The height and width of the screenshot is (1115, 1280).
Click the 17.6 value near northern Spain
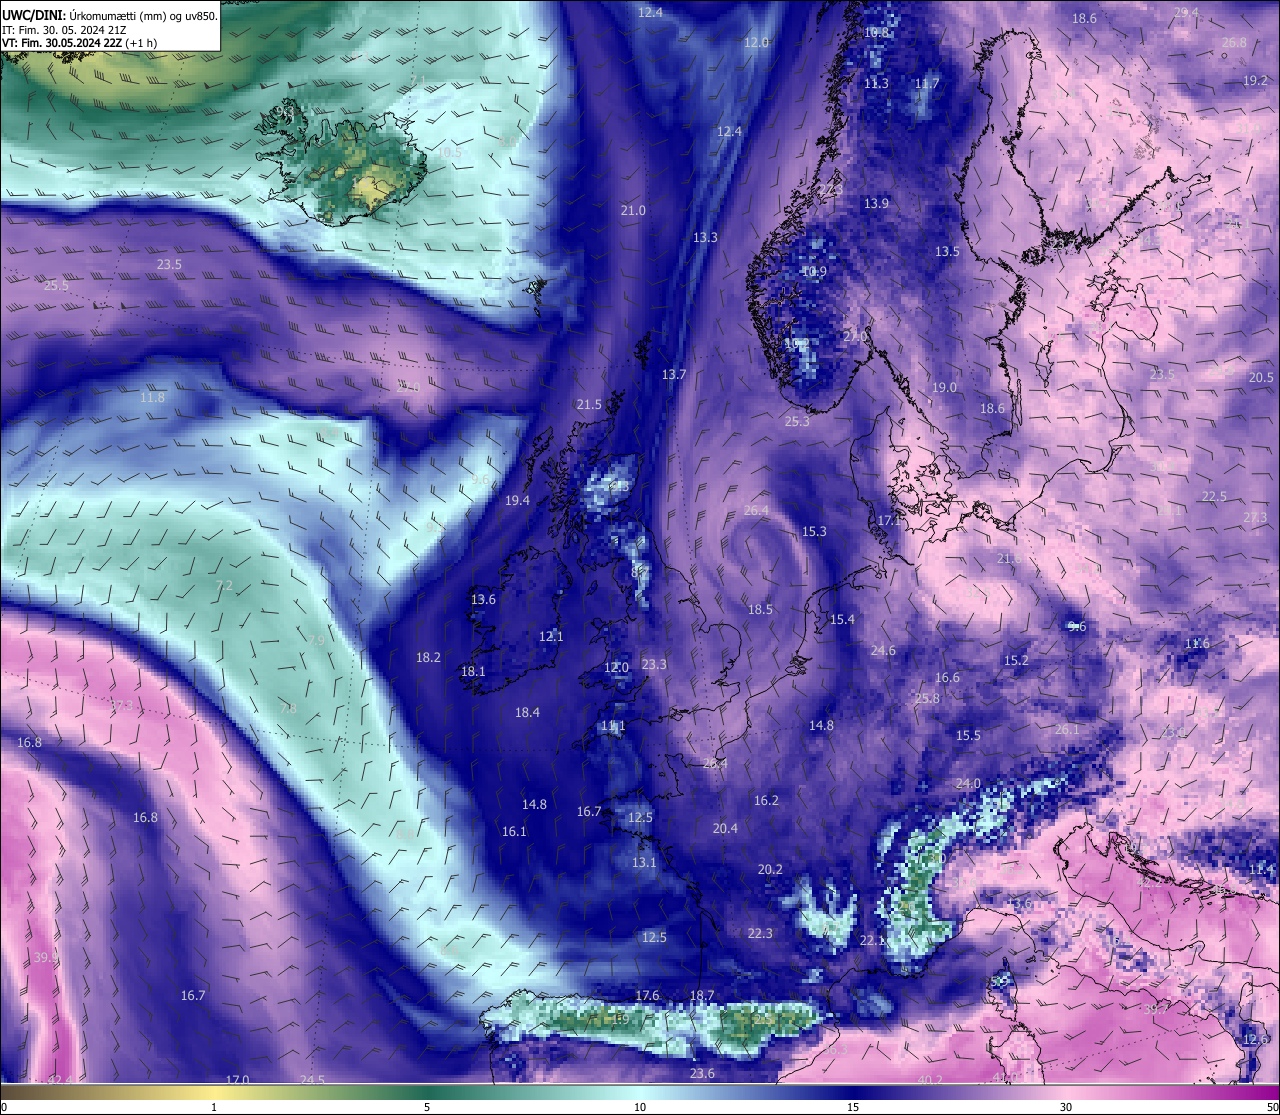[x=647, y=995]
